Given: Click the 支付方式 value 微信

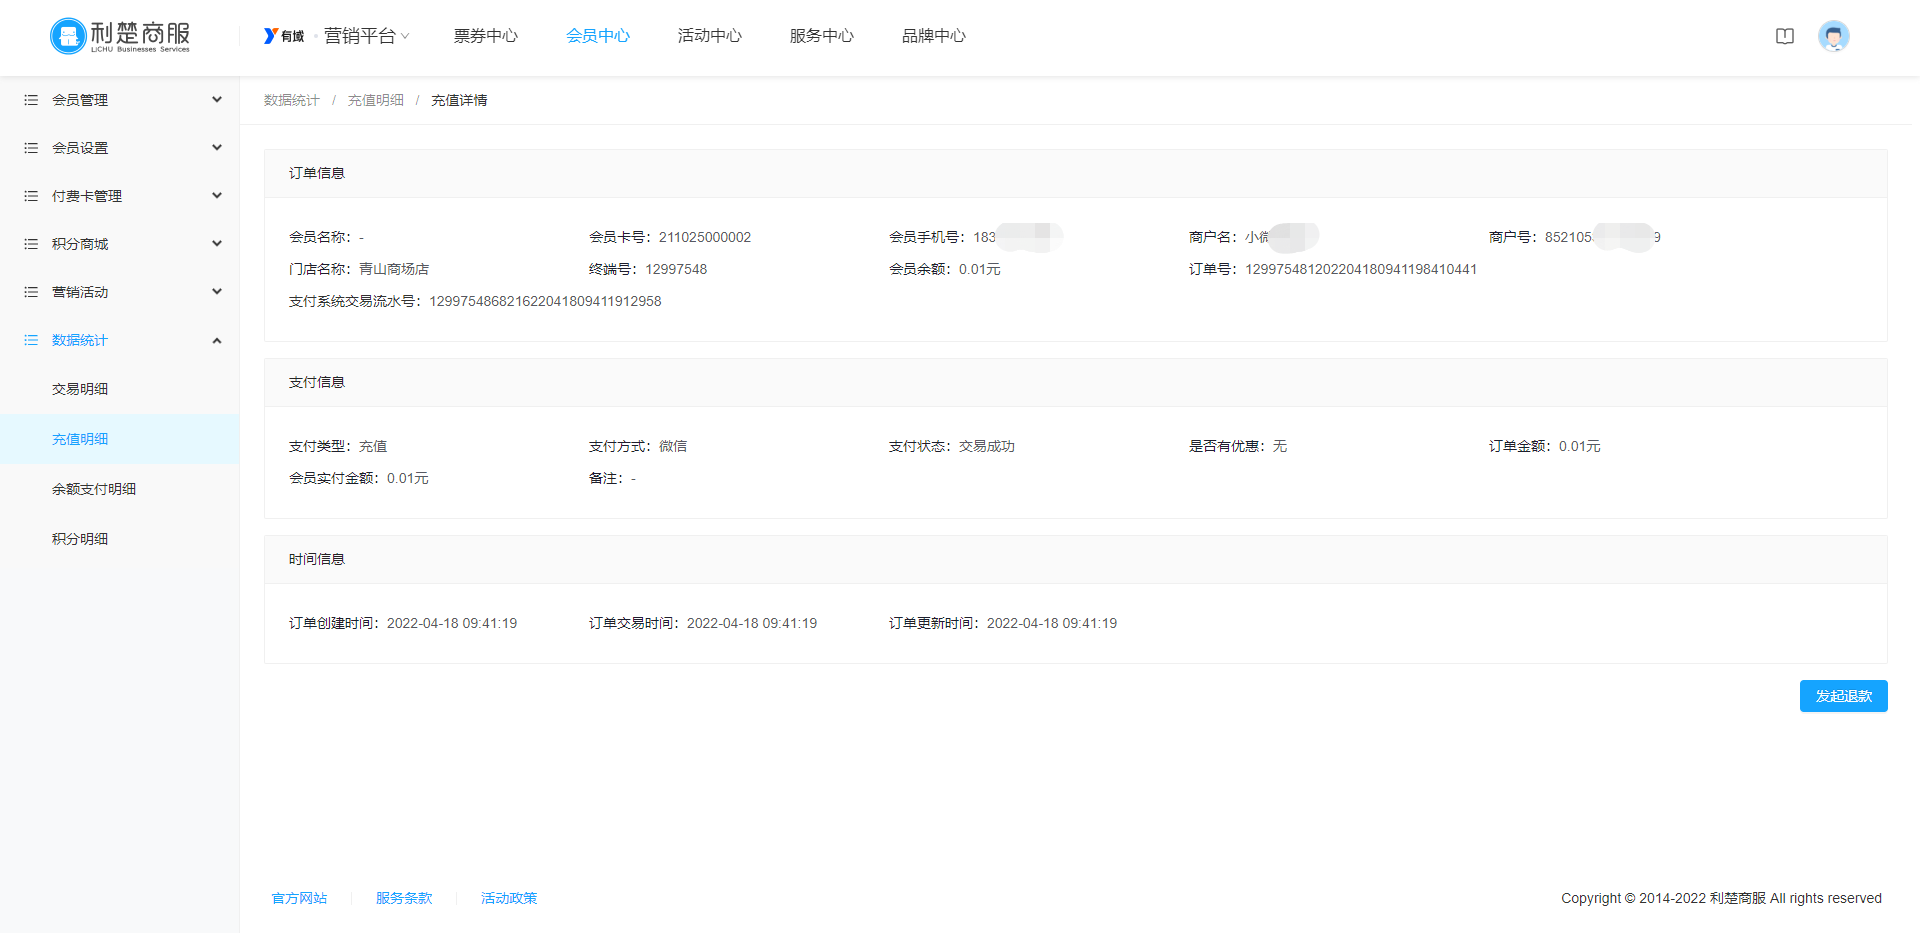Looking at the screenshot, I should [673, 446].
